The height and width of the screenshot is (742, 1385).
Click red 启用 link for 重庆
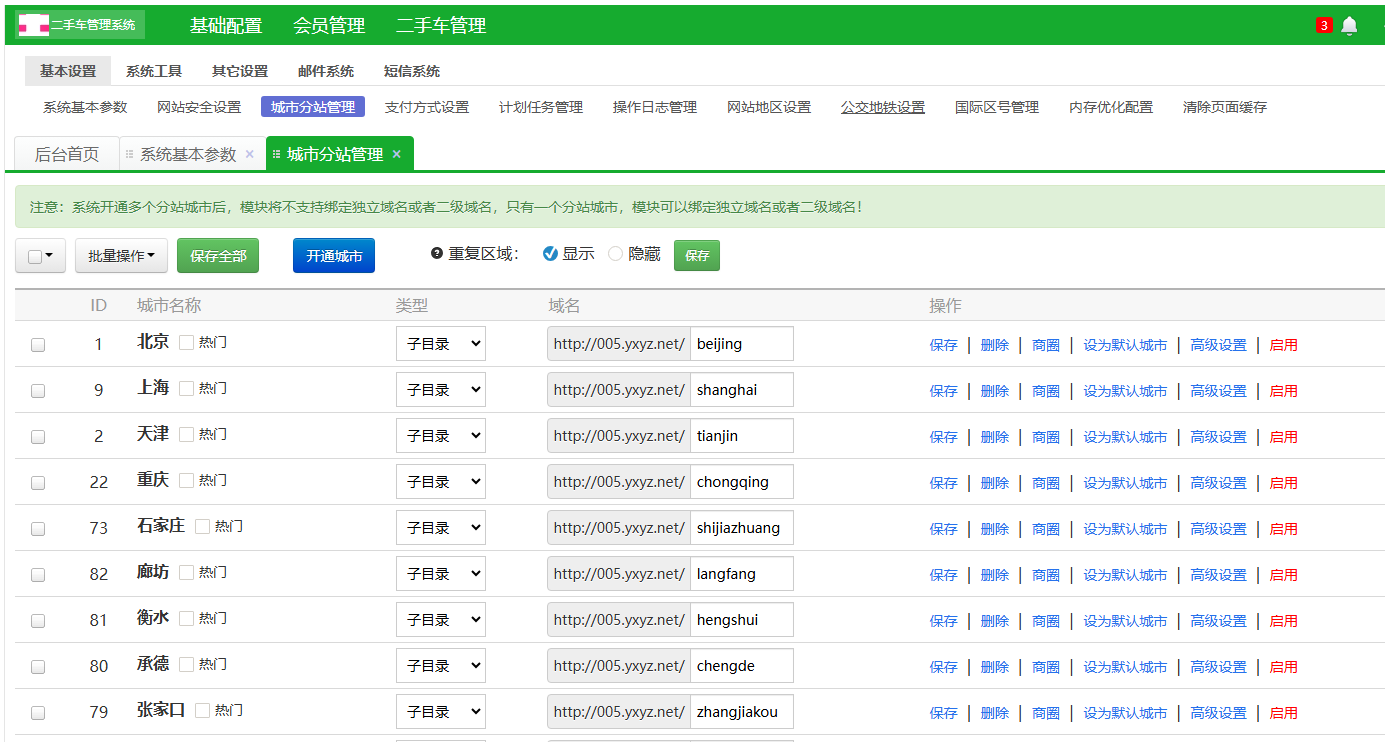point(1284,483)
